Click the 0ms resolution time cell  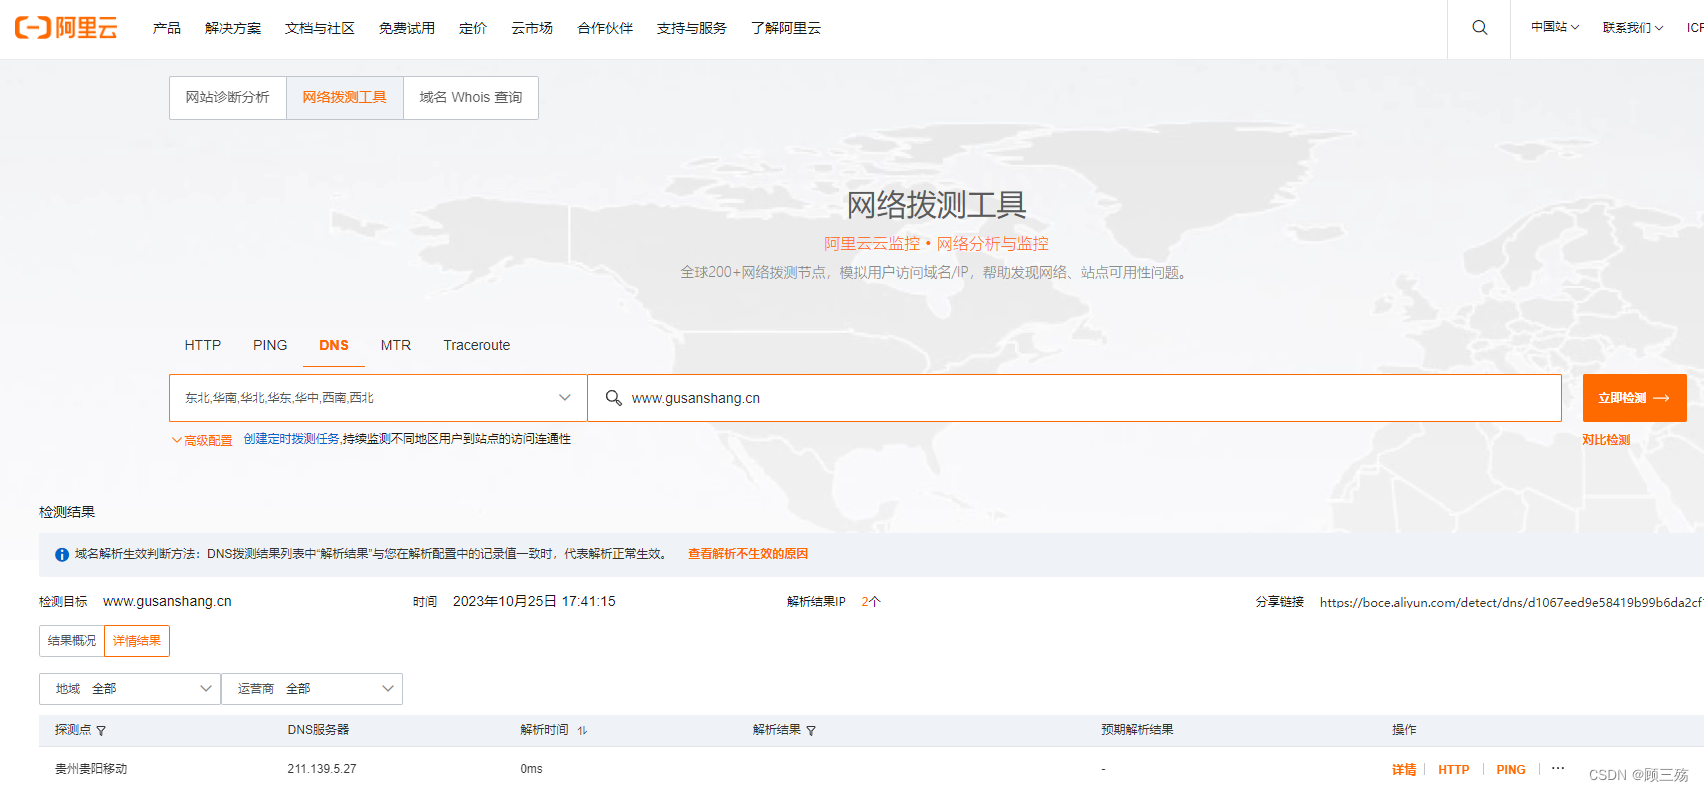point(531,769)
